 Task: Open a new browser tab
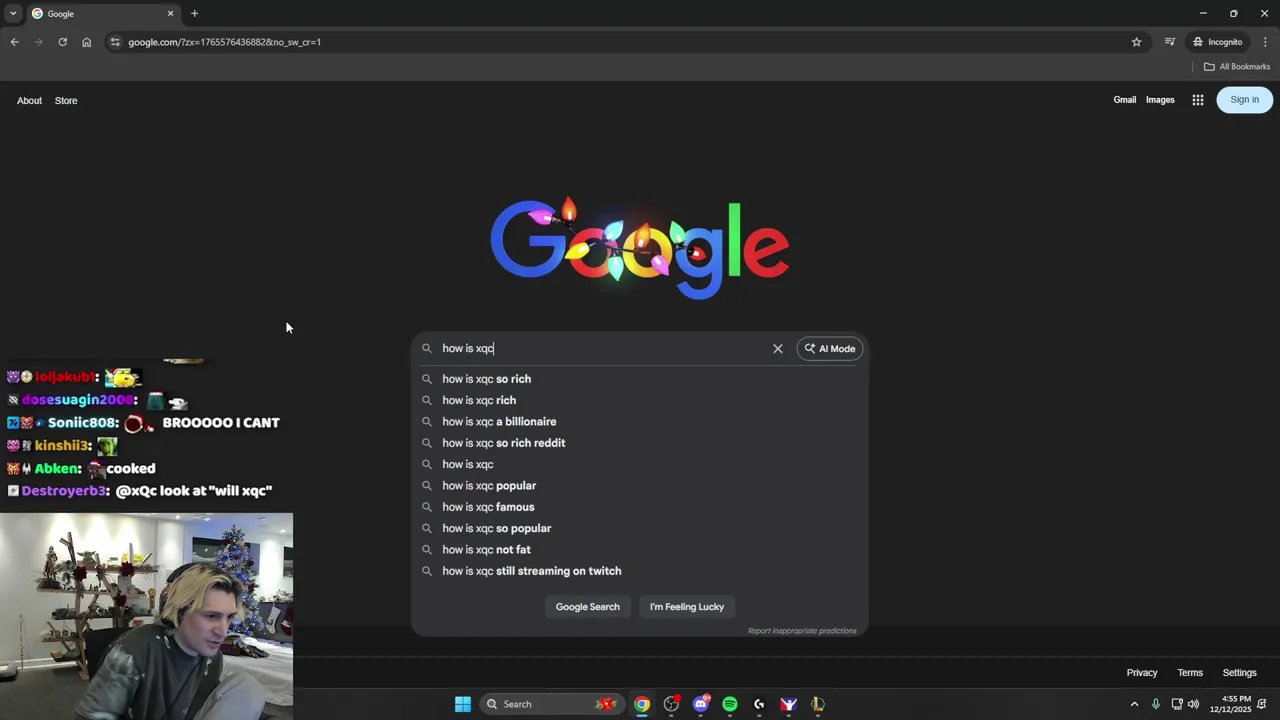(x=194, y=14)
